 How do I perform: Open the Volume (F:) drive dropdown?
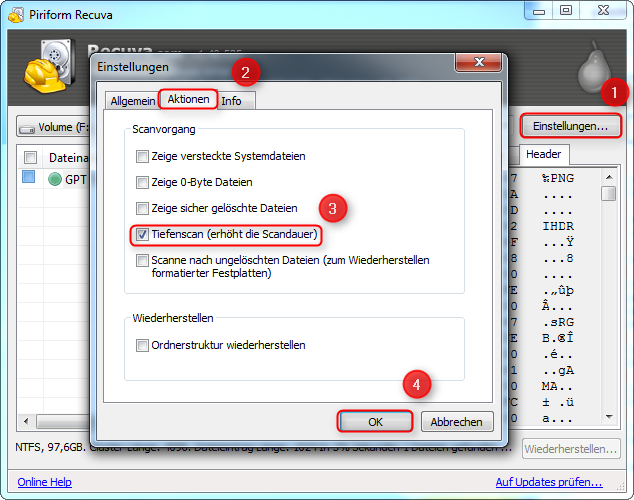53,127
